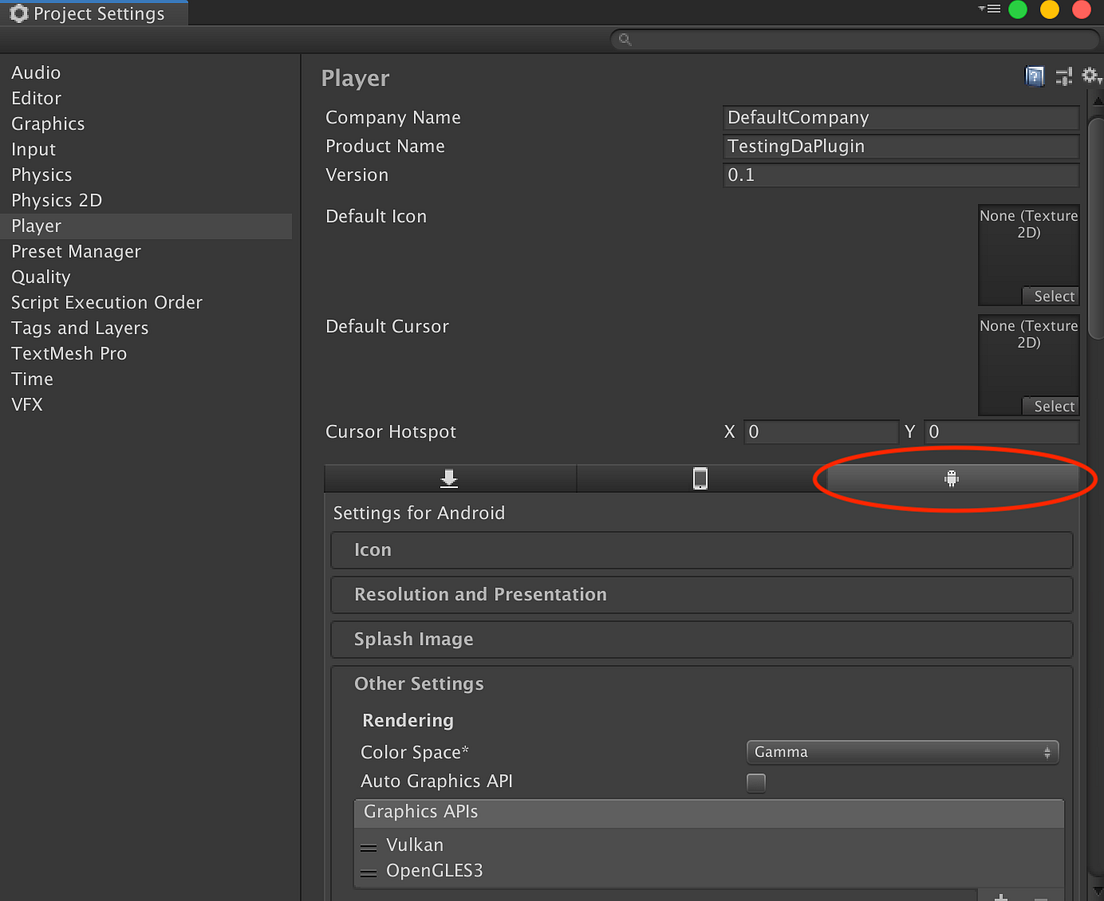Screen dimensions: 1104x901
Task: Open the settings gear context menu
Action: [1090, 76]
